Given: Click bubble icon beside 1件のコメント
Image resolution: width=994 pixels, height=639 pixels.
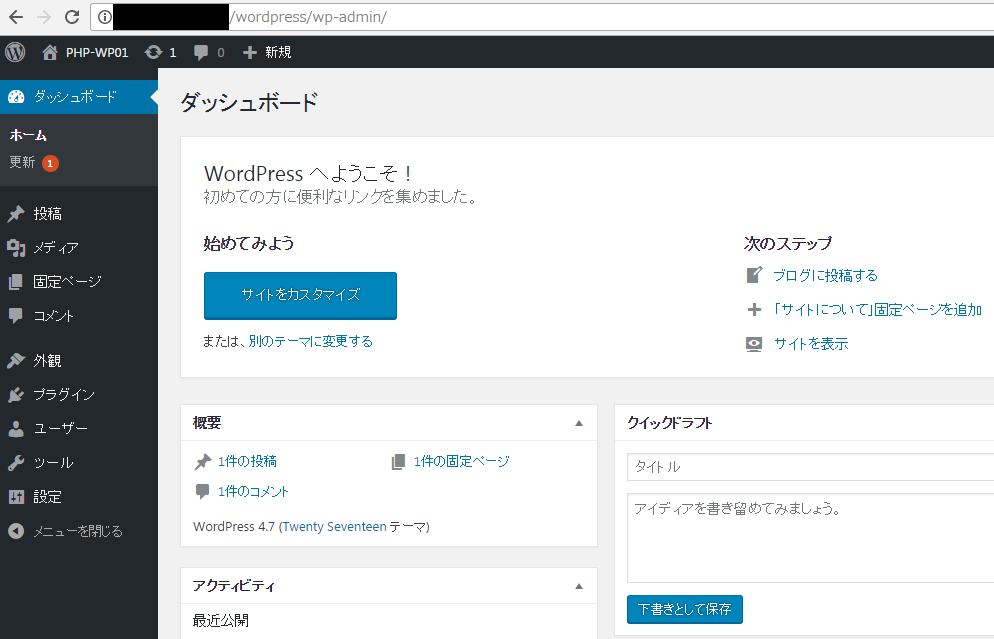Looking at the screenshot, I should [x=202, y=491].
